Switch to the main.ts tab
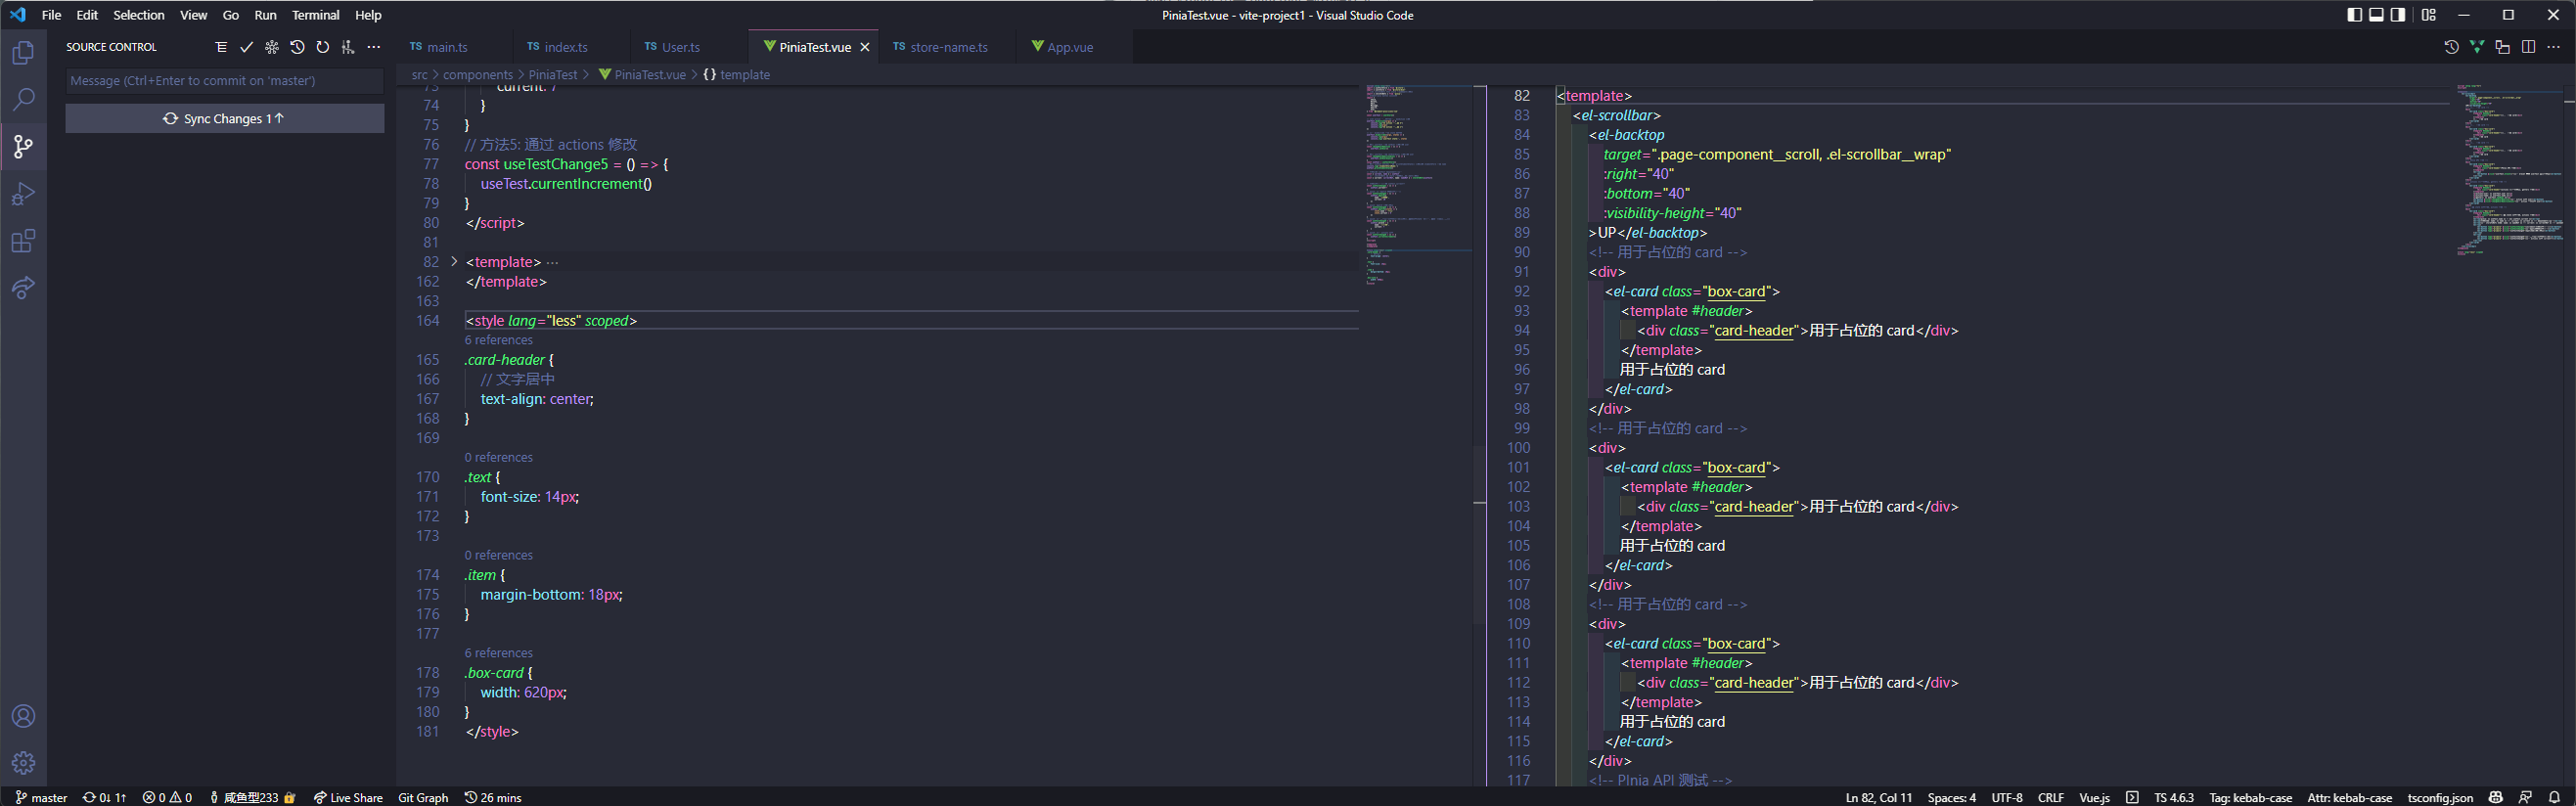 pyautogui.click(x=447, y=47)
